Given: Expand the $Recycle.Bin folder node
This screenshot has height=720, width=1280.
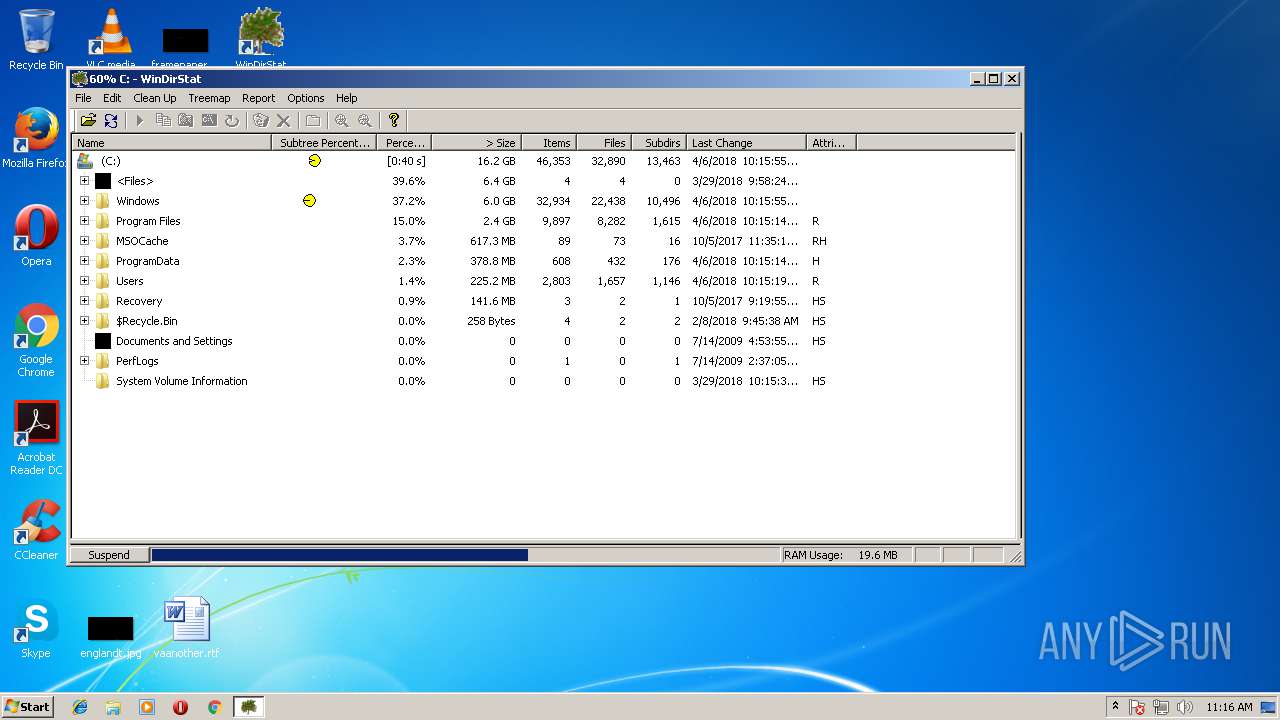Looking at the screenshot, I should (x=84, y=321).
